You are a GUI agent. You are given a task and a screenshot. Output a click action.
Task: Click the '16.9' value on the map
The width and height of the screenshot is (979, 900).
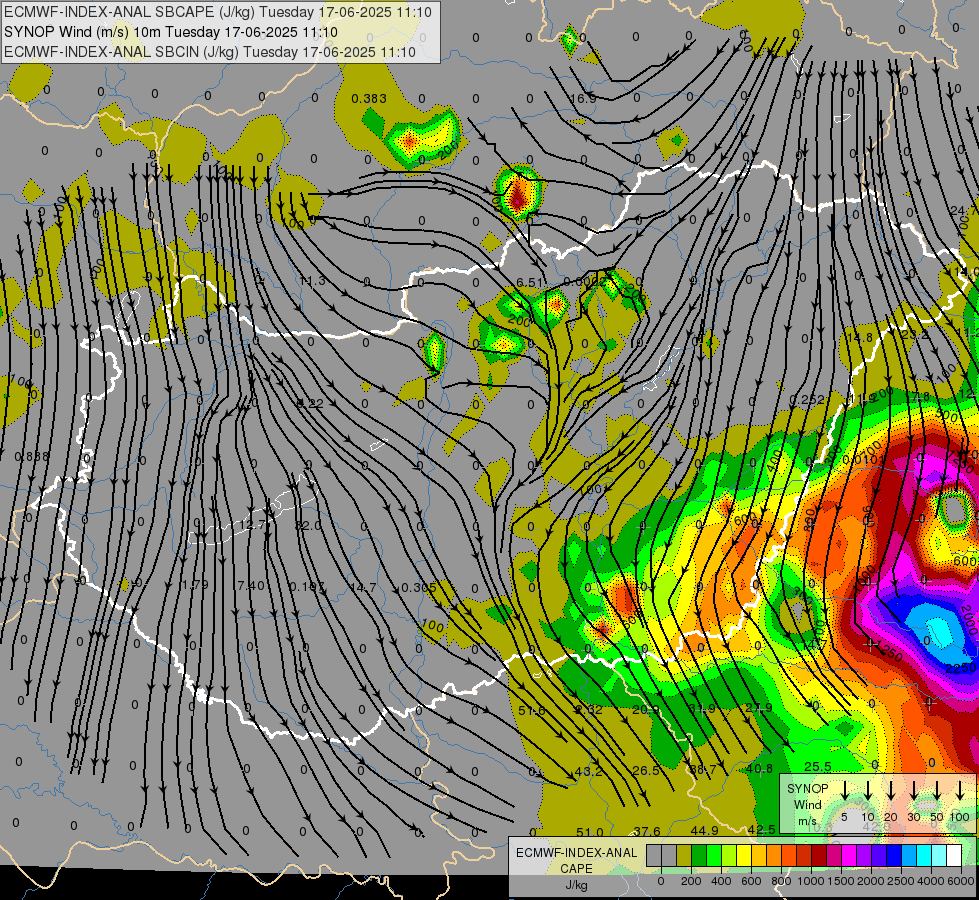click(x=583, y=98)
